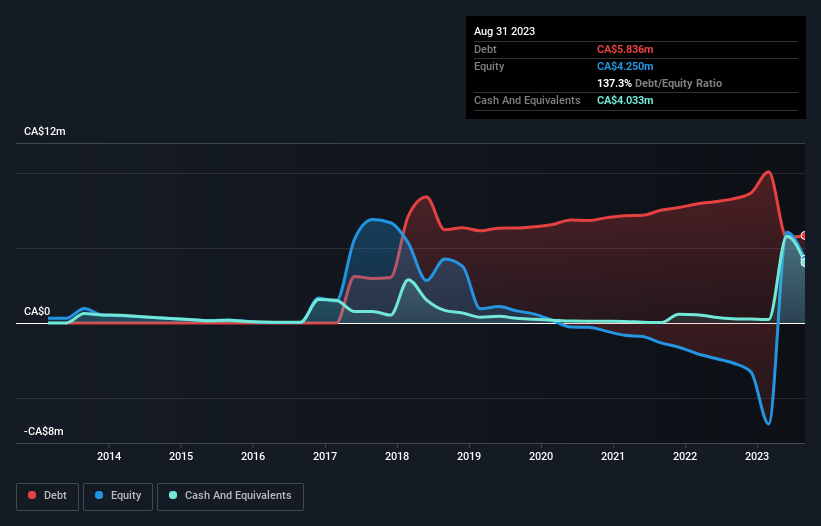Image resolution: width=821 pixels, height=526 pixels.
Task: Toggle Cash And Equivalents legend button
Action: tap(230, 496)
